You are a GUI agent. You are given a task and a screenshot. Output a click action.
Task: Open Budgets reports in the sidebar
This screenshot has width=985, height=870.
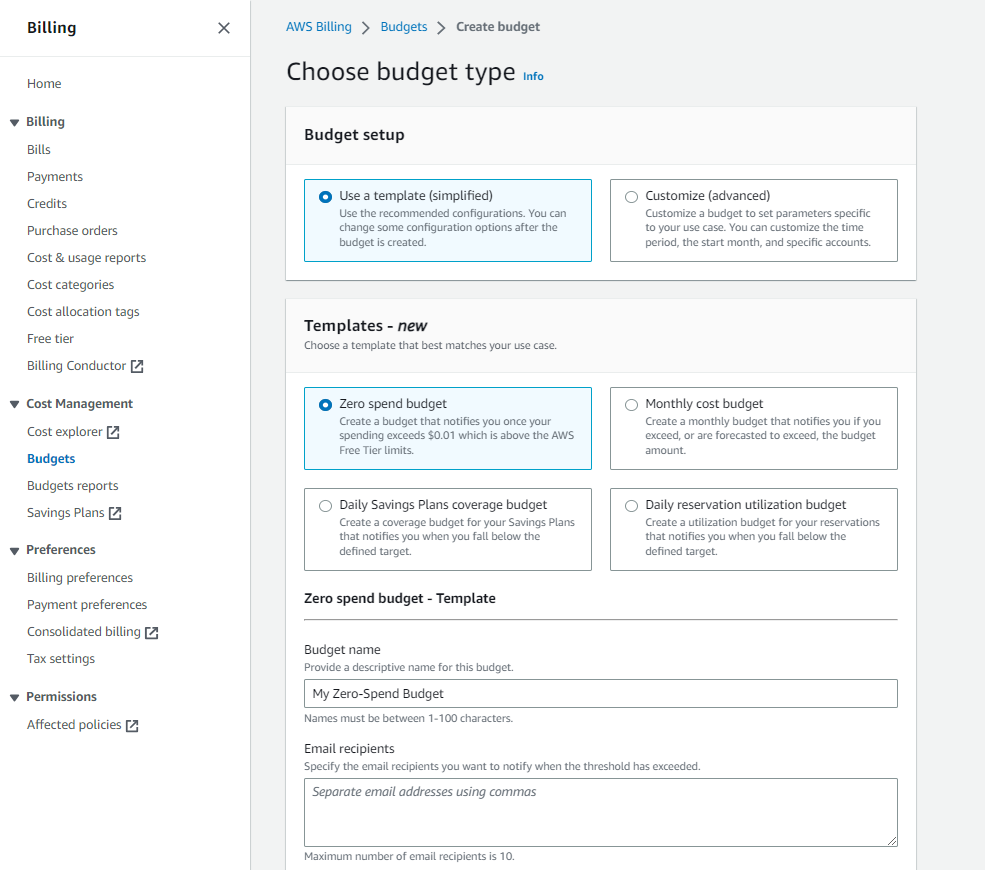pyautogui.click(x=72, y=486)
